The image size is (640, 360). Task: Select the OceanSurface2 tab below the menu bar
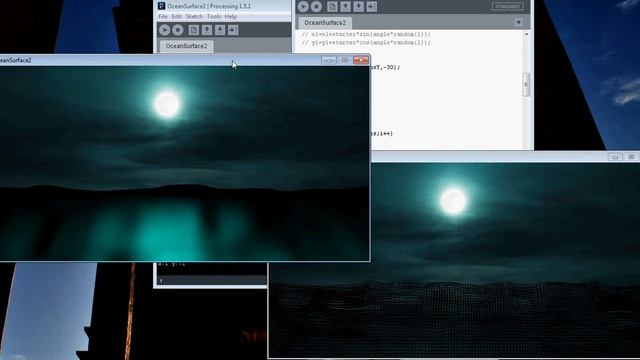pyautogui.click(x=187, y=46)
